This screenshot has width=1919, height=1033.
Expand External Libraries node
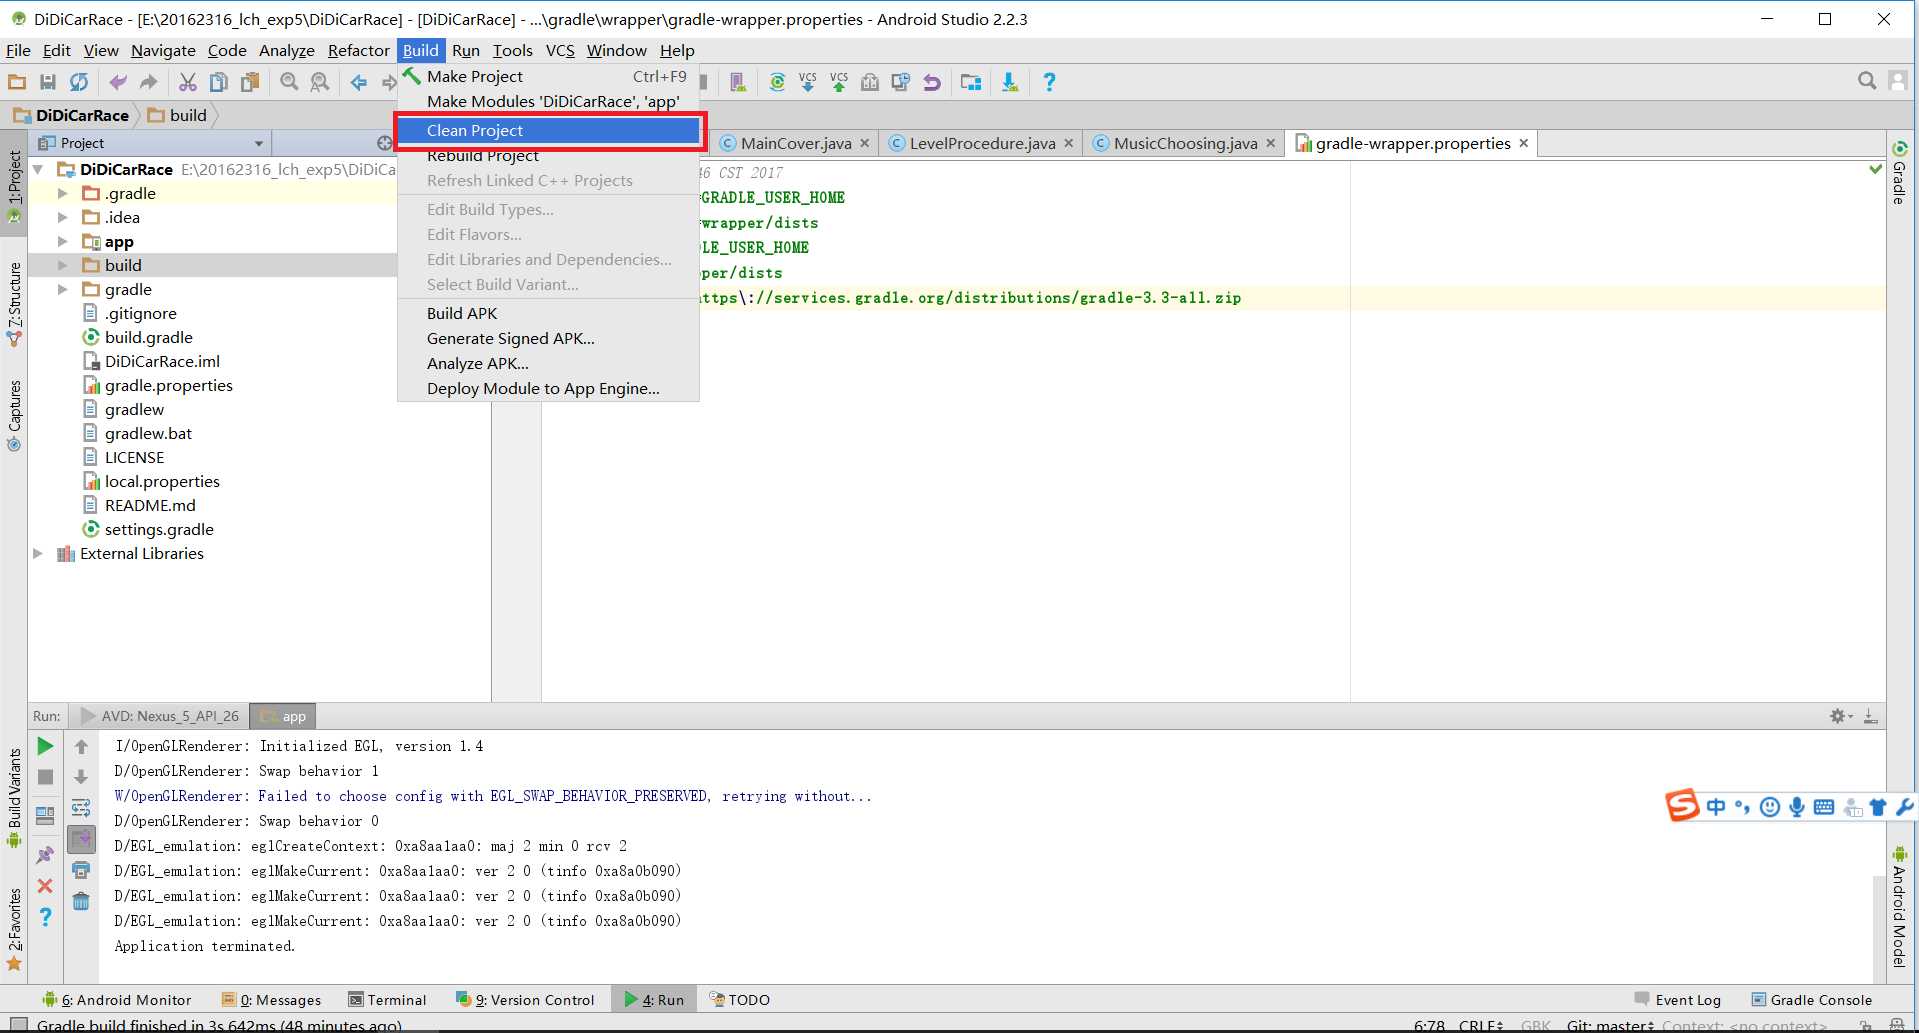click(38, 553)
